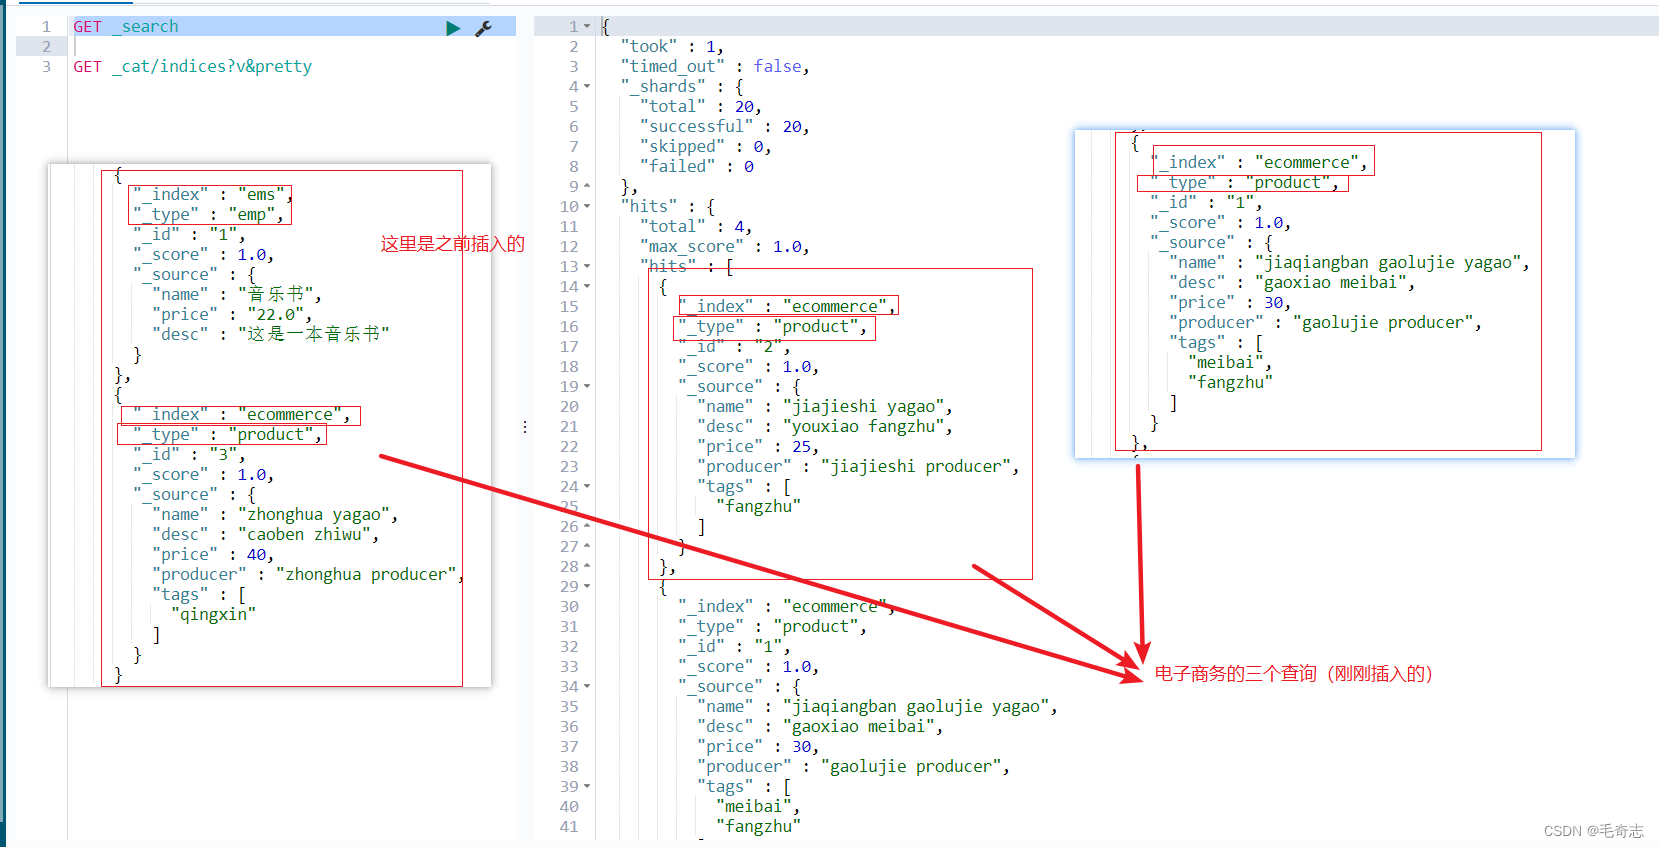Fold the first hit object at line 14
This screenshot has width=1659, height=847.
(587, 287)
